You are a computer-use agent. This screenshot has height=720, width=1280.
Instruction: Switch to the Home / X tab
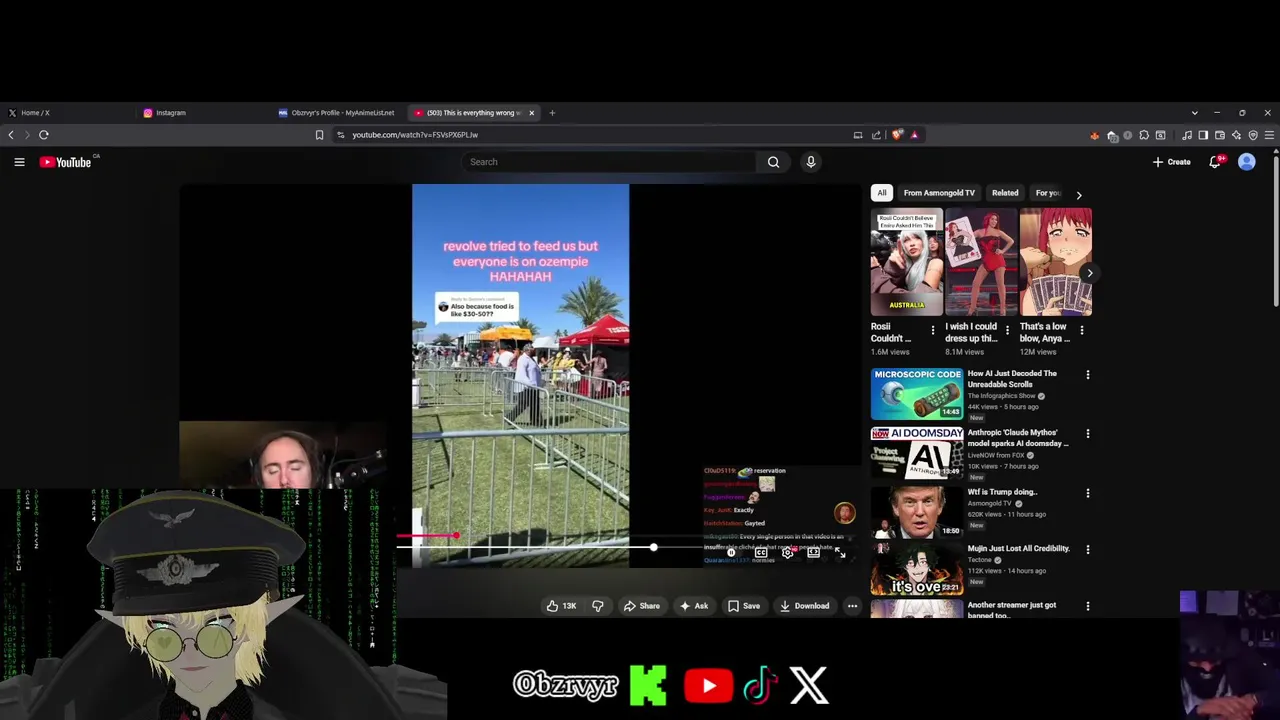[x=68, y=113]
